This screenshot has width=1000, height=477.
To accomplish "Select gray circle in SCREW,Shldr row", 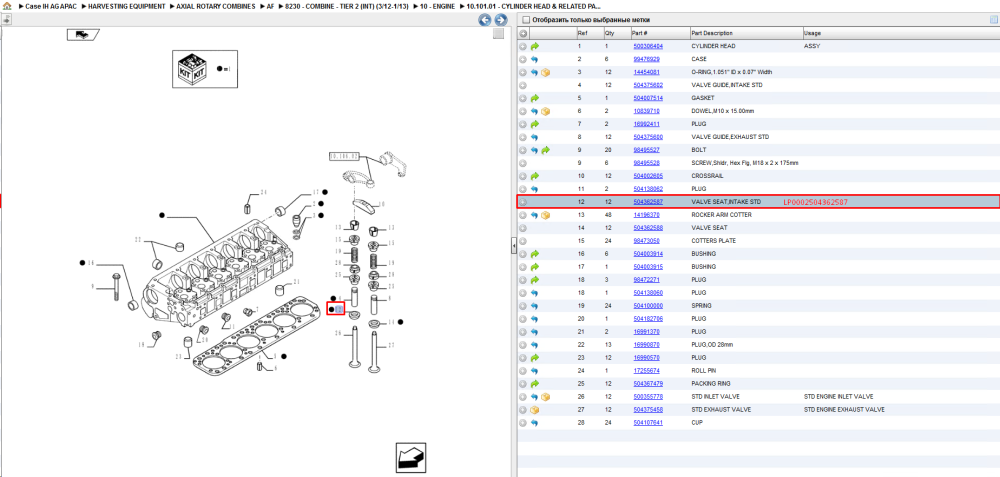I will 523,163.
